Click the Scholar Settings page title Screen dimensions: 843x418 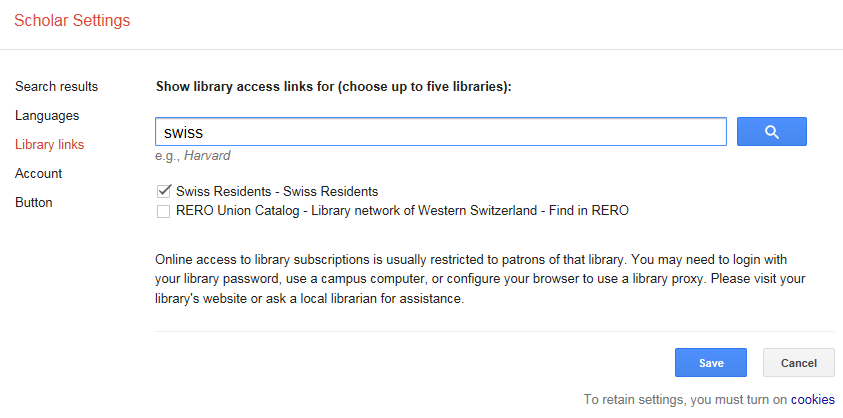pos(72,20)
